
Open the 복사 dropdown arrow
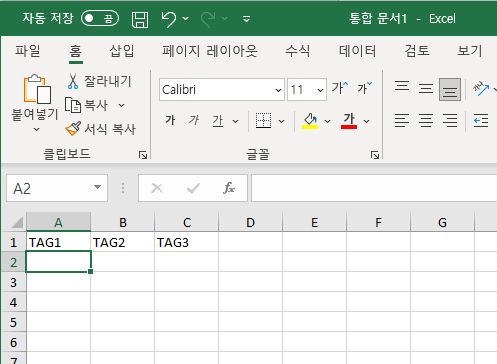click(121, 106)
